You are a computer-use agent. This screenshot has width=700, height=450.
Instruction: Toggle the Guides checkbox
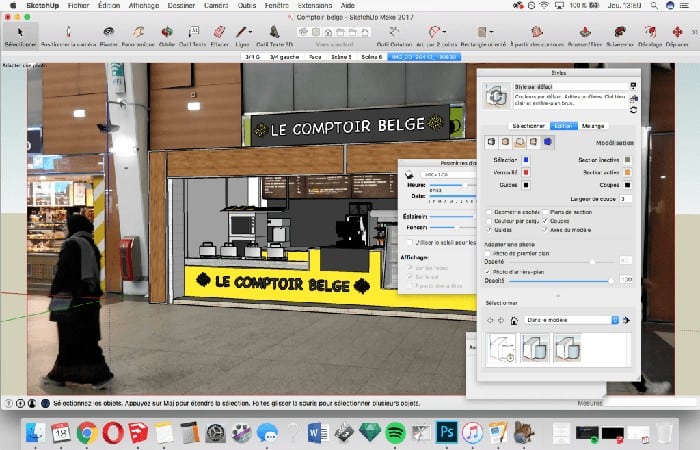[x=489, y=230]
